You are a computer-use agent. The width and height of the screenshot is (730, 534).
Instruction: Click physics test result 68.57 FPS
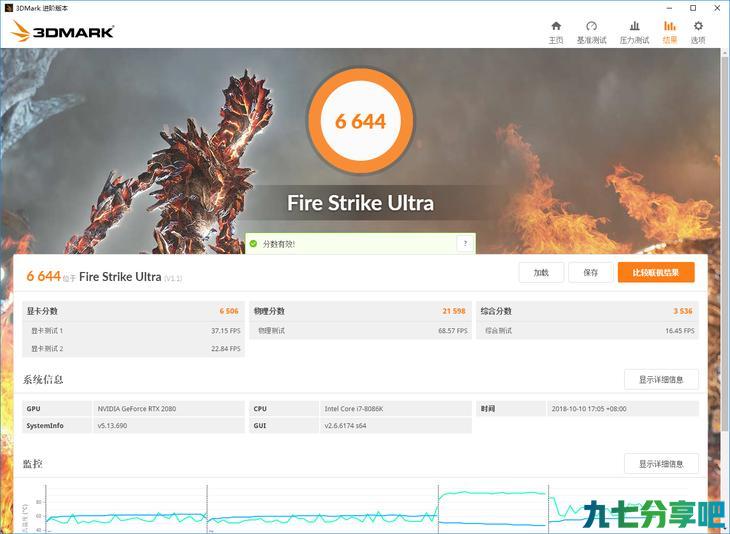click(x=453, y=331)
